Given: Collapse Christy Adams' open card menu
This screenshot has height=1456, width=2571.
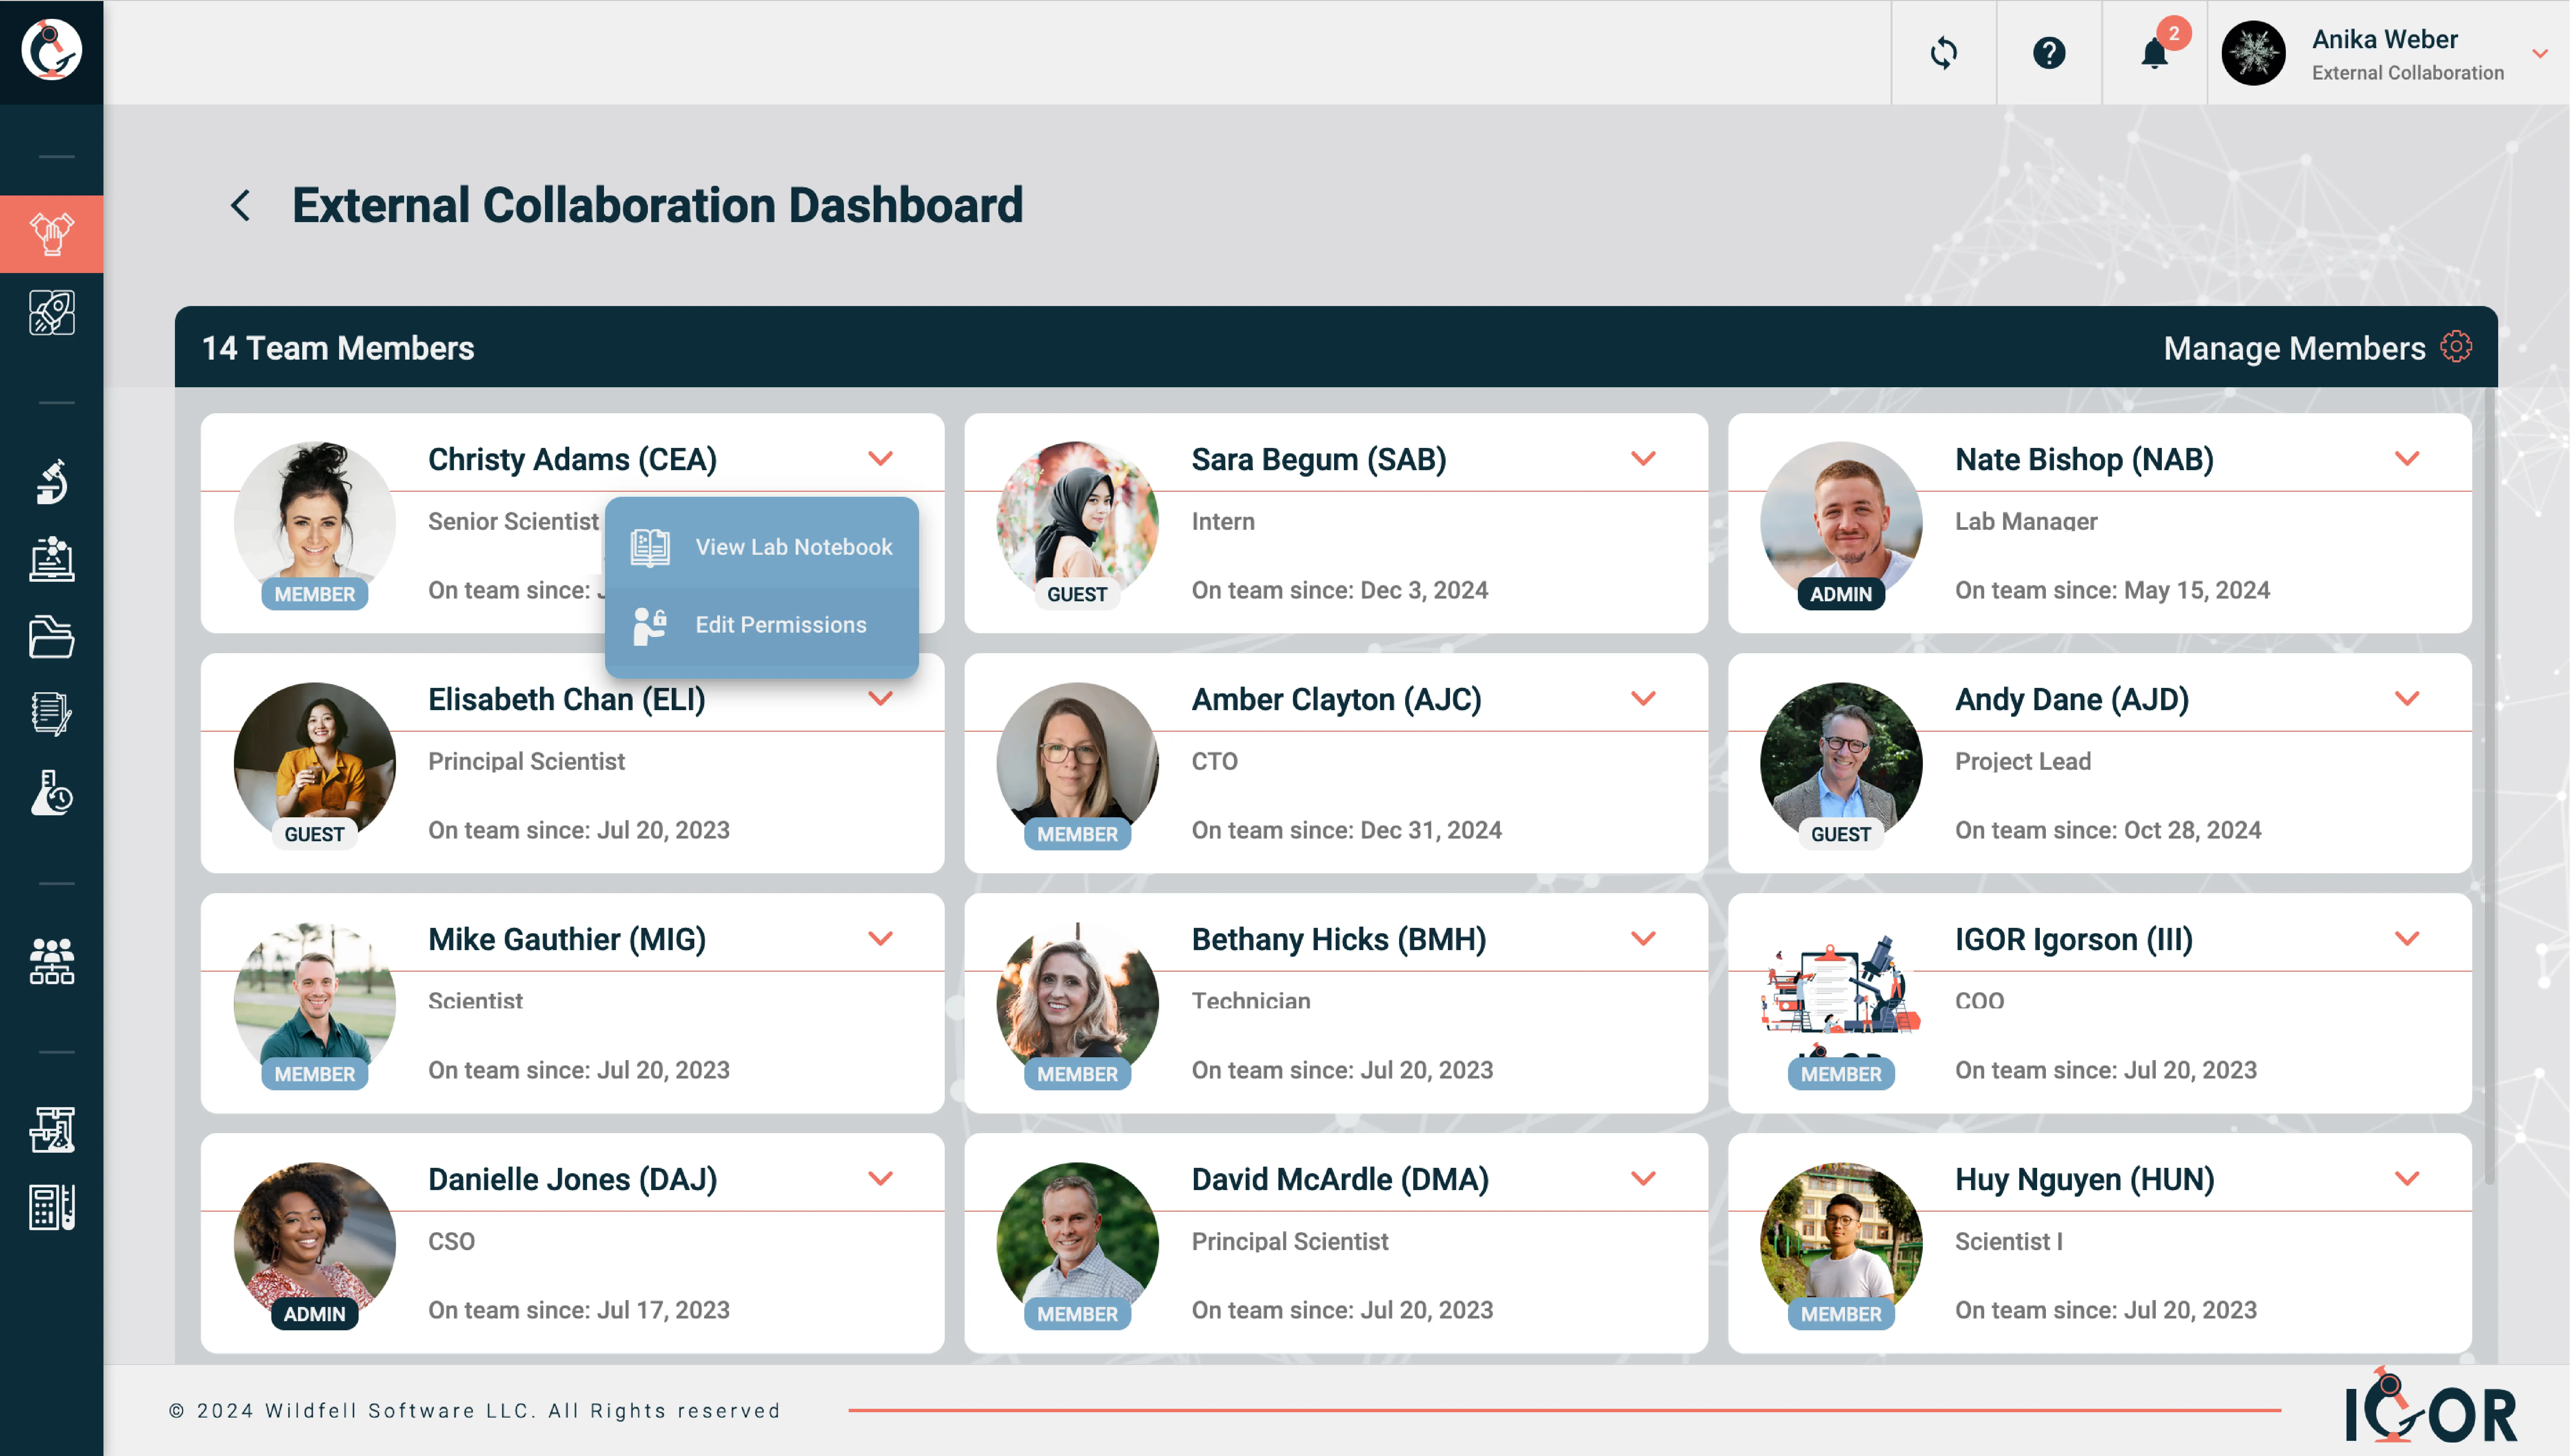Looking at the screenshot, I should point(881,458).
